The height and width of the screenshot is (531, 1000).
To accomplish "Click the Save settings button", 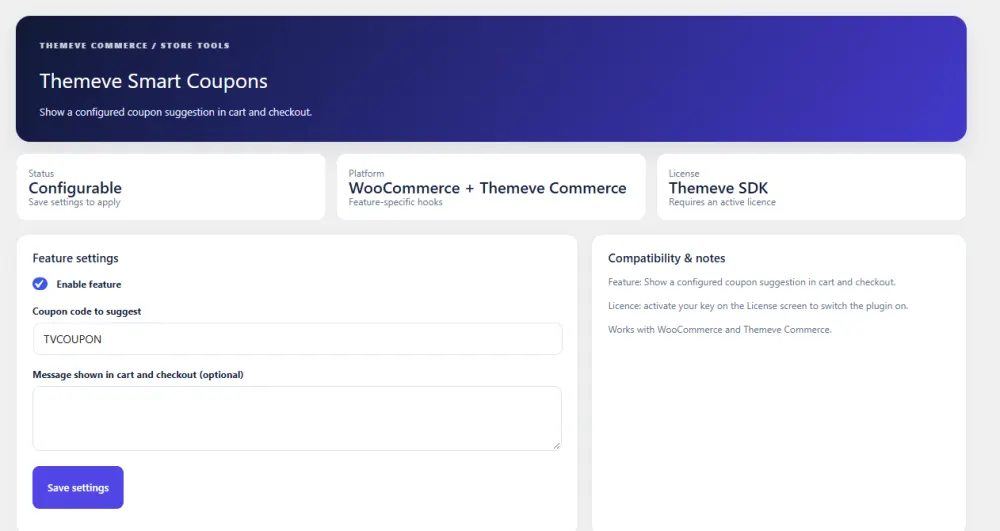I will (78, 487).
